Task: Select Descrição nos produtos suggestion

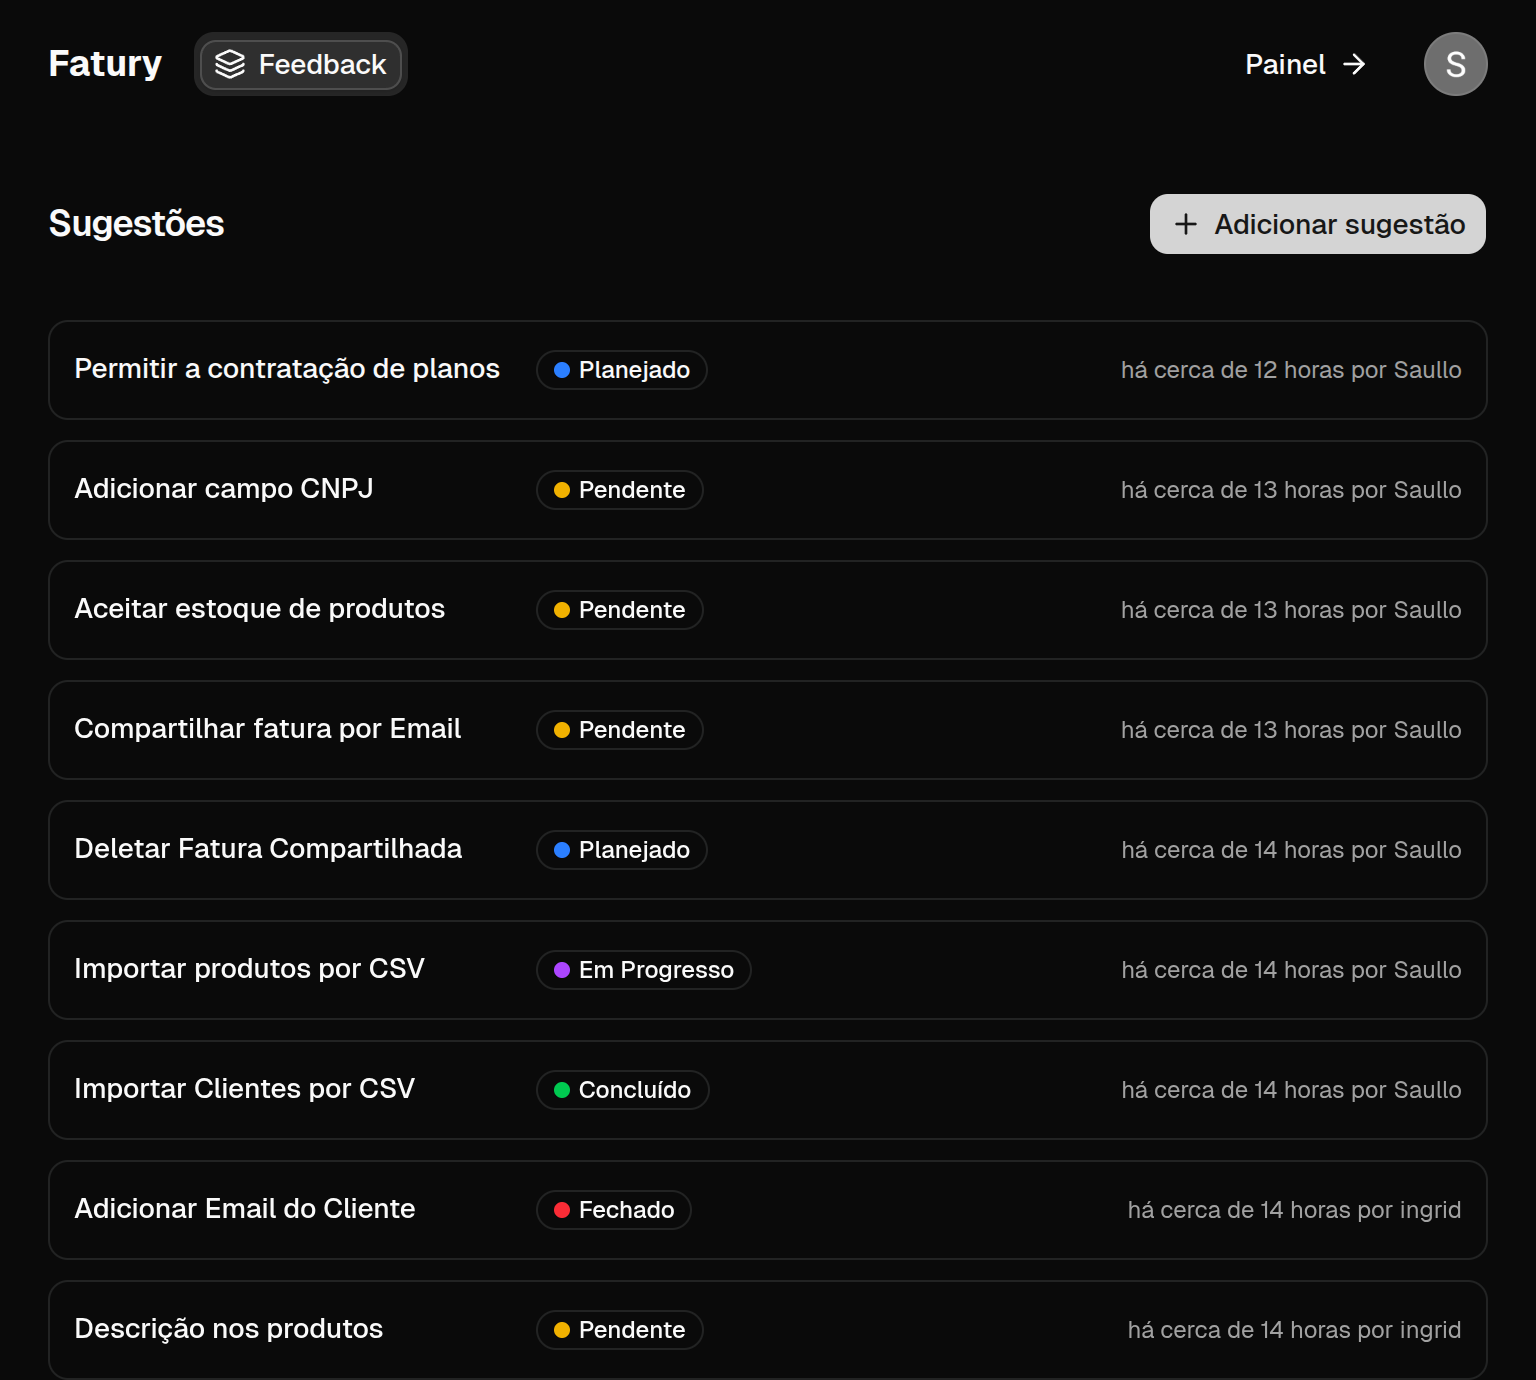Action: [x=229, y=1329]
